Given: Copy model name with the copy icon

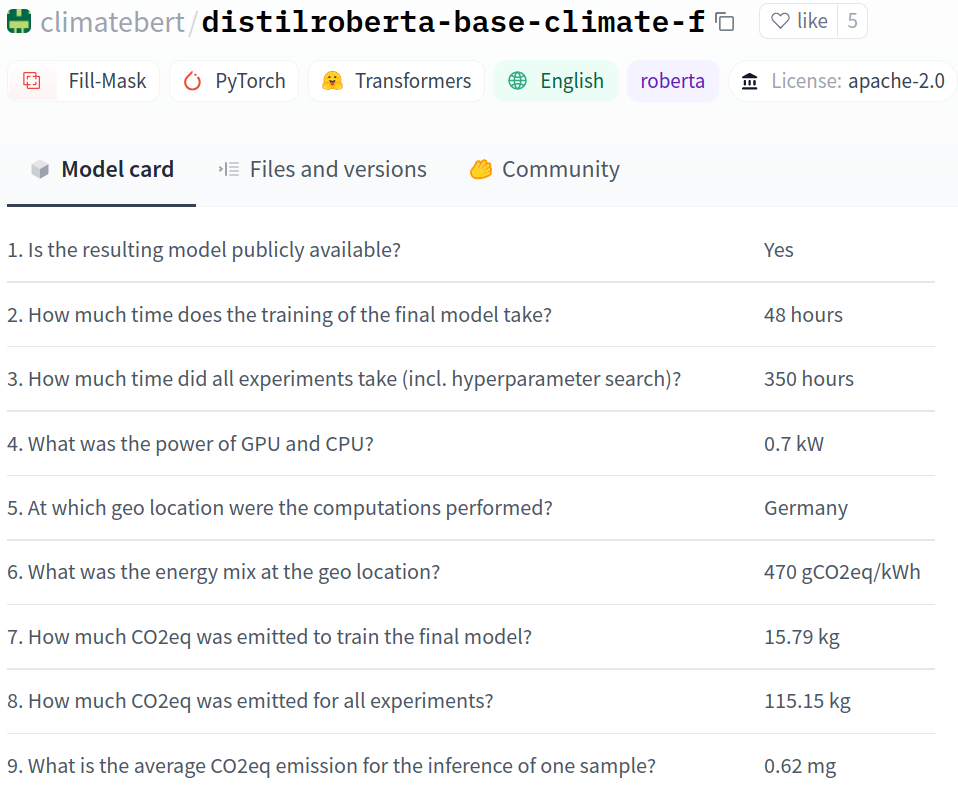Looking at the screenshot, I should 725,22.
